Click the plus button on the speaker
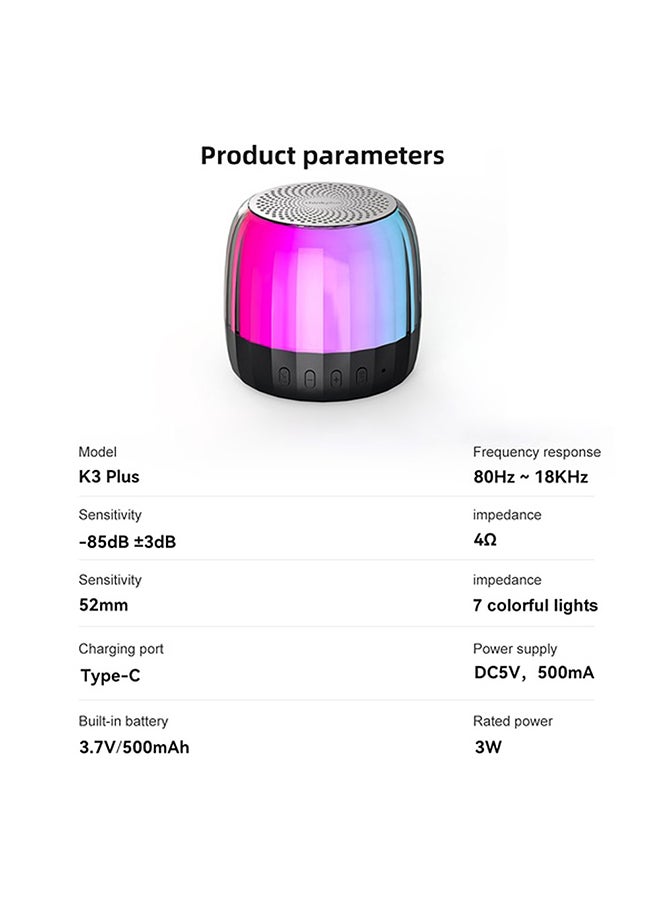 (x=336, y=378)
